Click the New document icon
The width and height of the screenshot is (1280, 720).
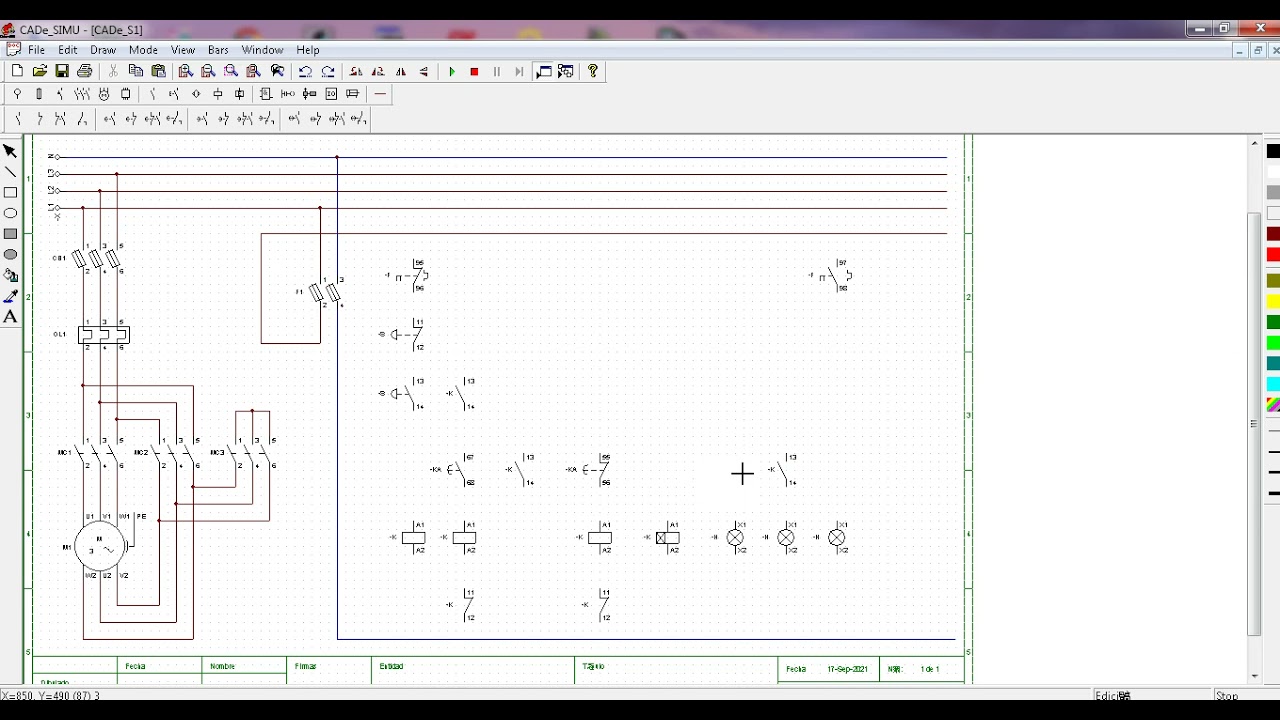point(17,71)
